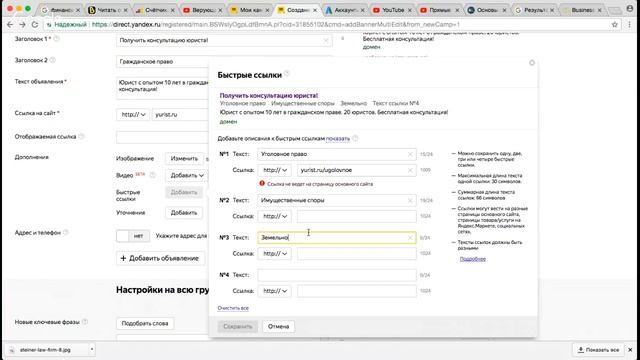
Task: Open the http:// dropdown for Ссылка на сайт
Action: [133, 115]
